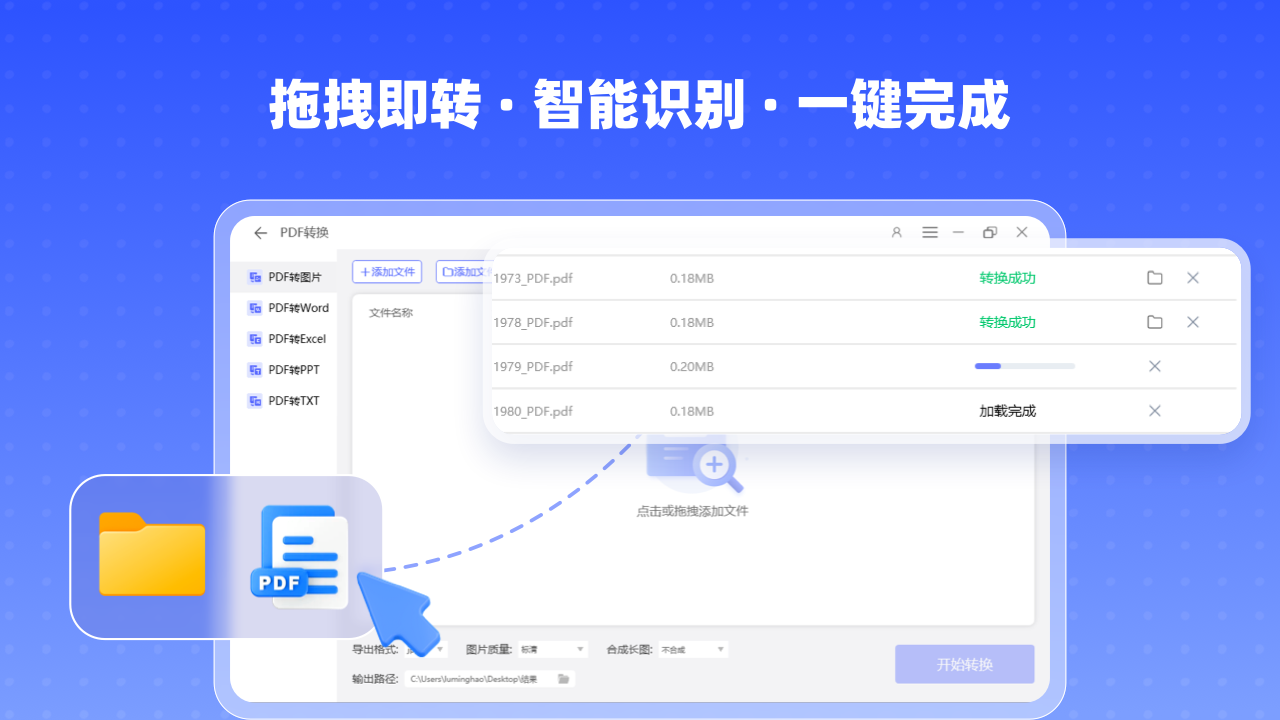The width and height of the screenshot is (1280, 720).
Task: Open the hamburger menu icon
Action: point(929,232)
